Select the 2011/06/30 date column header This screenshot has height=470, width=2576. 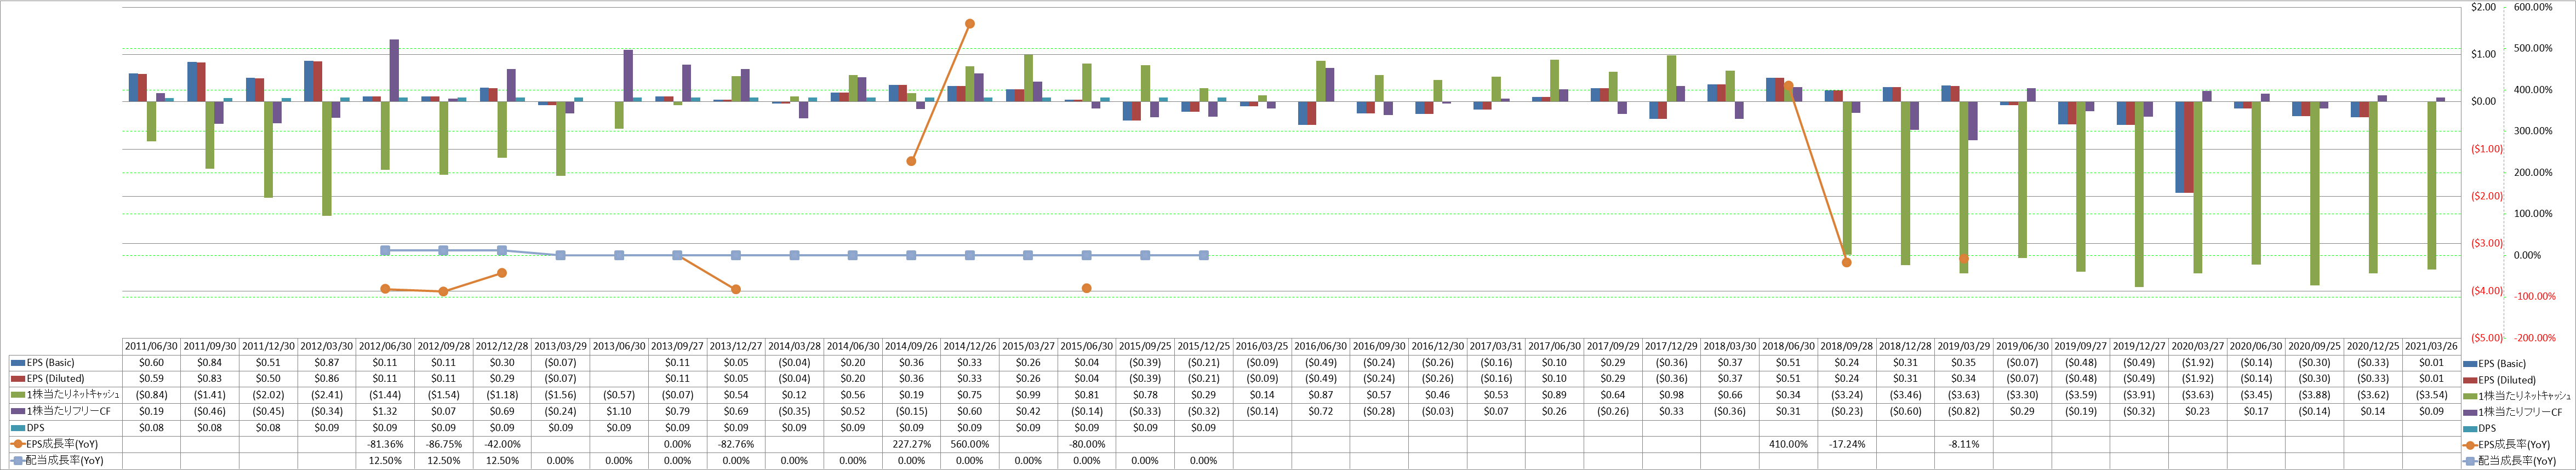coord(151,346)
